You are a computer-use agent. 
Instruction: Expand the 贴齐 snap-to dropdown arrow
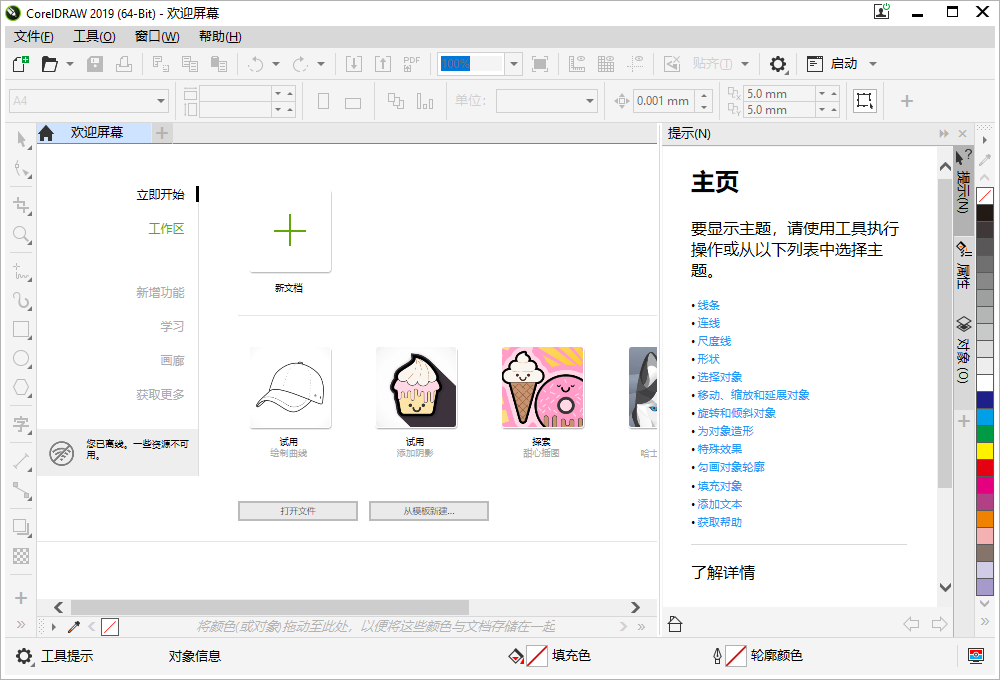click(744, 64)
